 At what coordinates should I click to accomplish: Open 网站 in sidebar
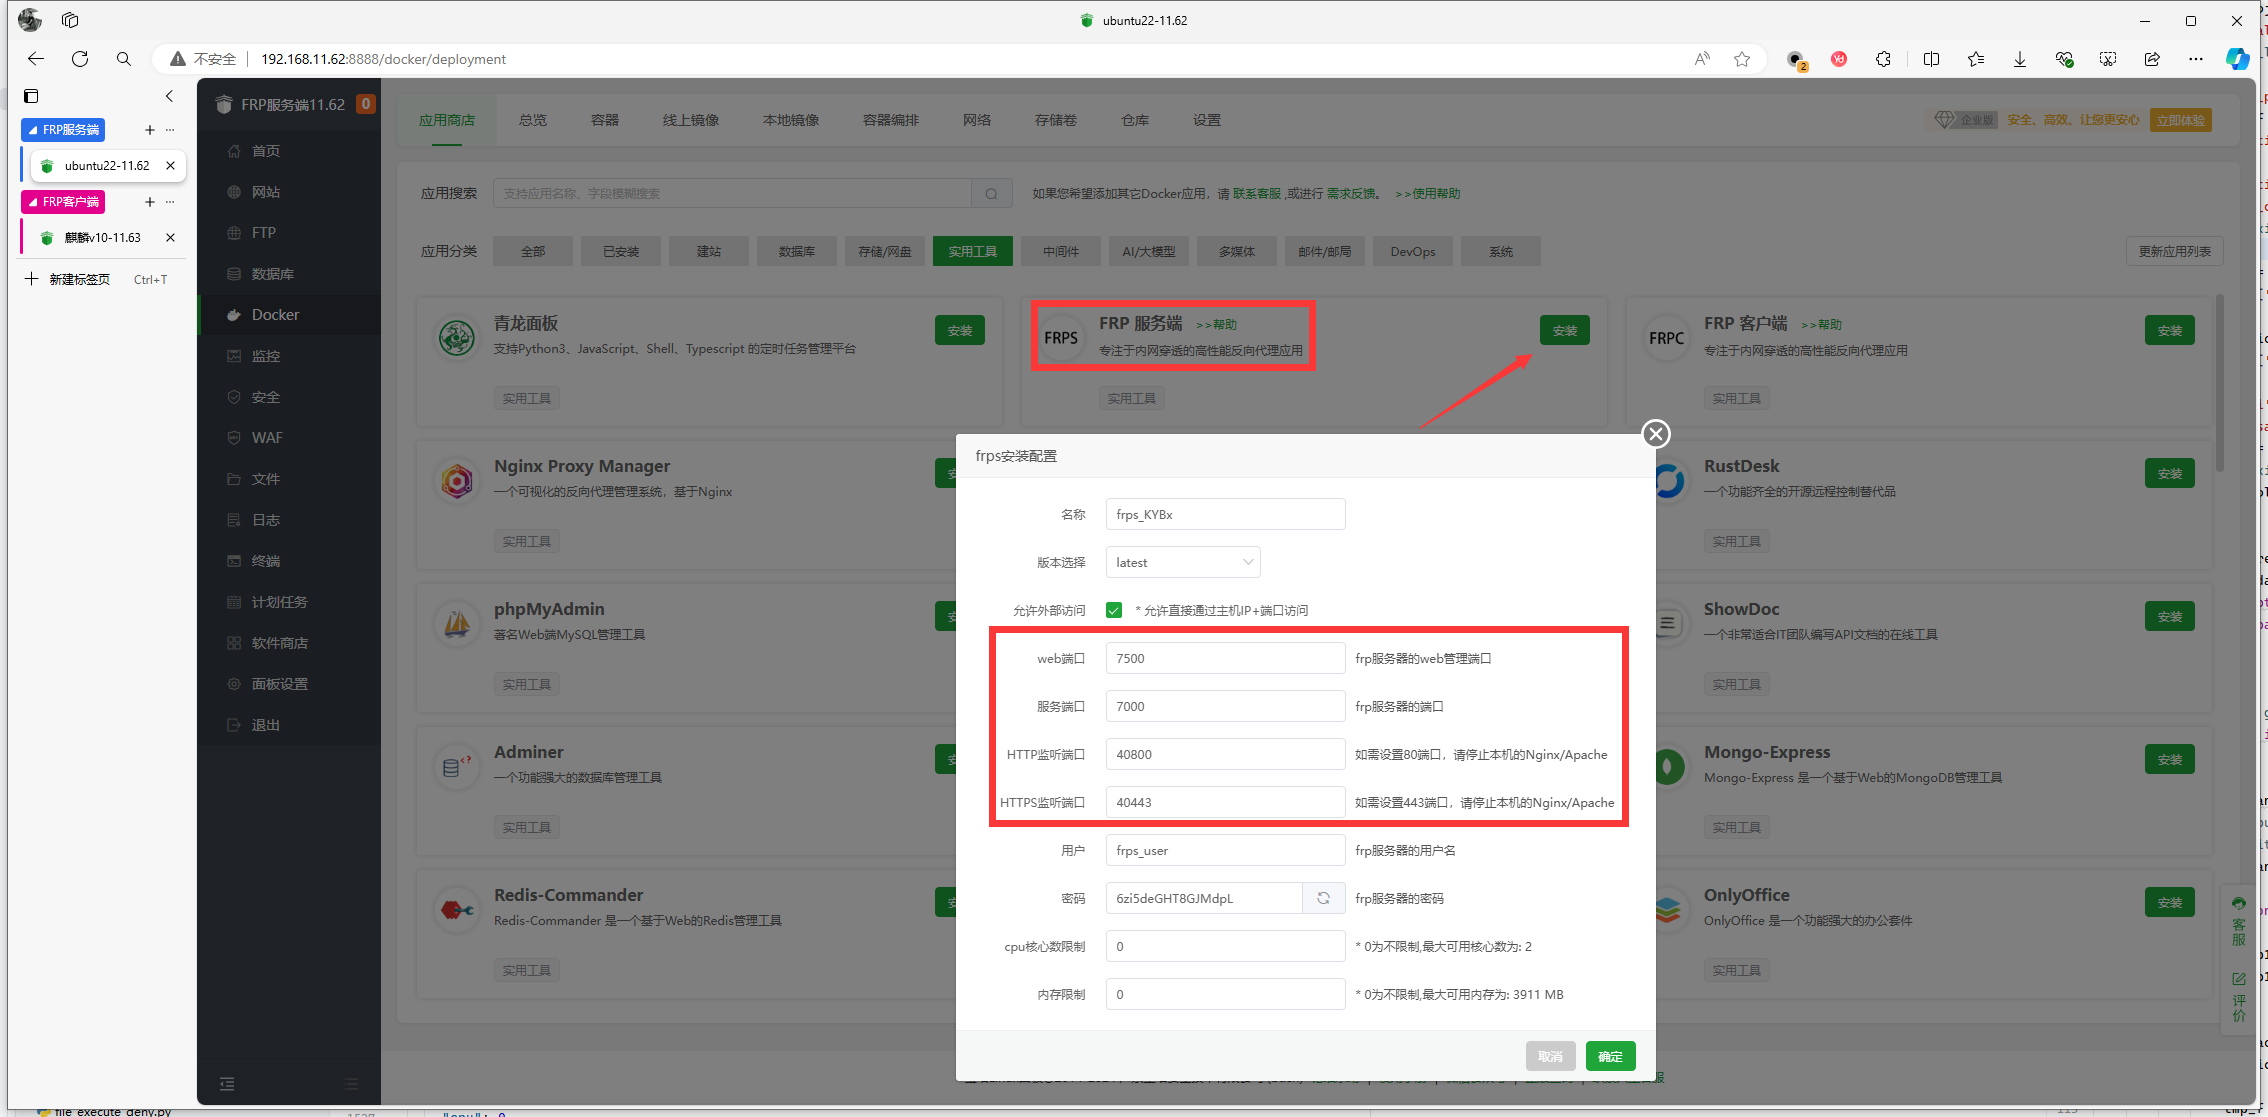click(x=265, y=192)
